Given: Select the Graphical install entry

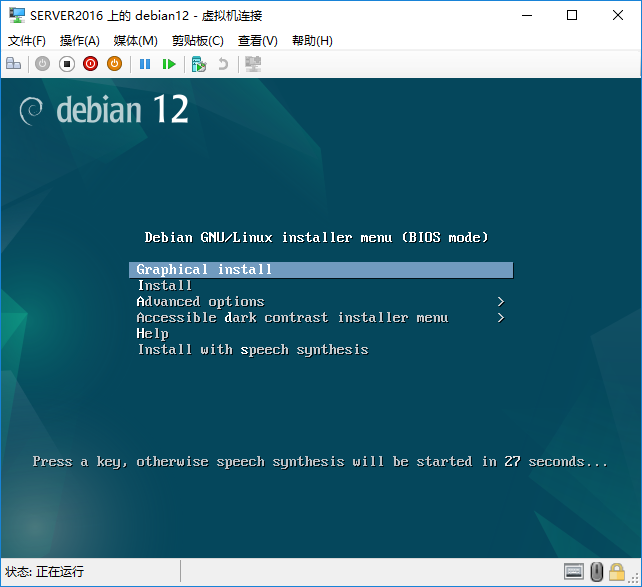Looking at the screenshot, I should [x=321, y=270].
